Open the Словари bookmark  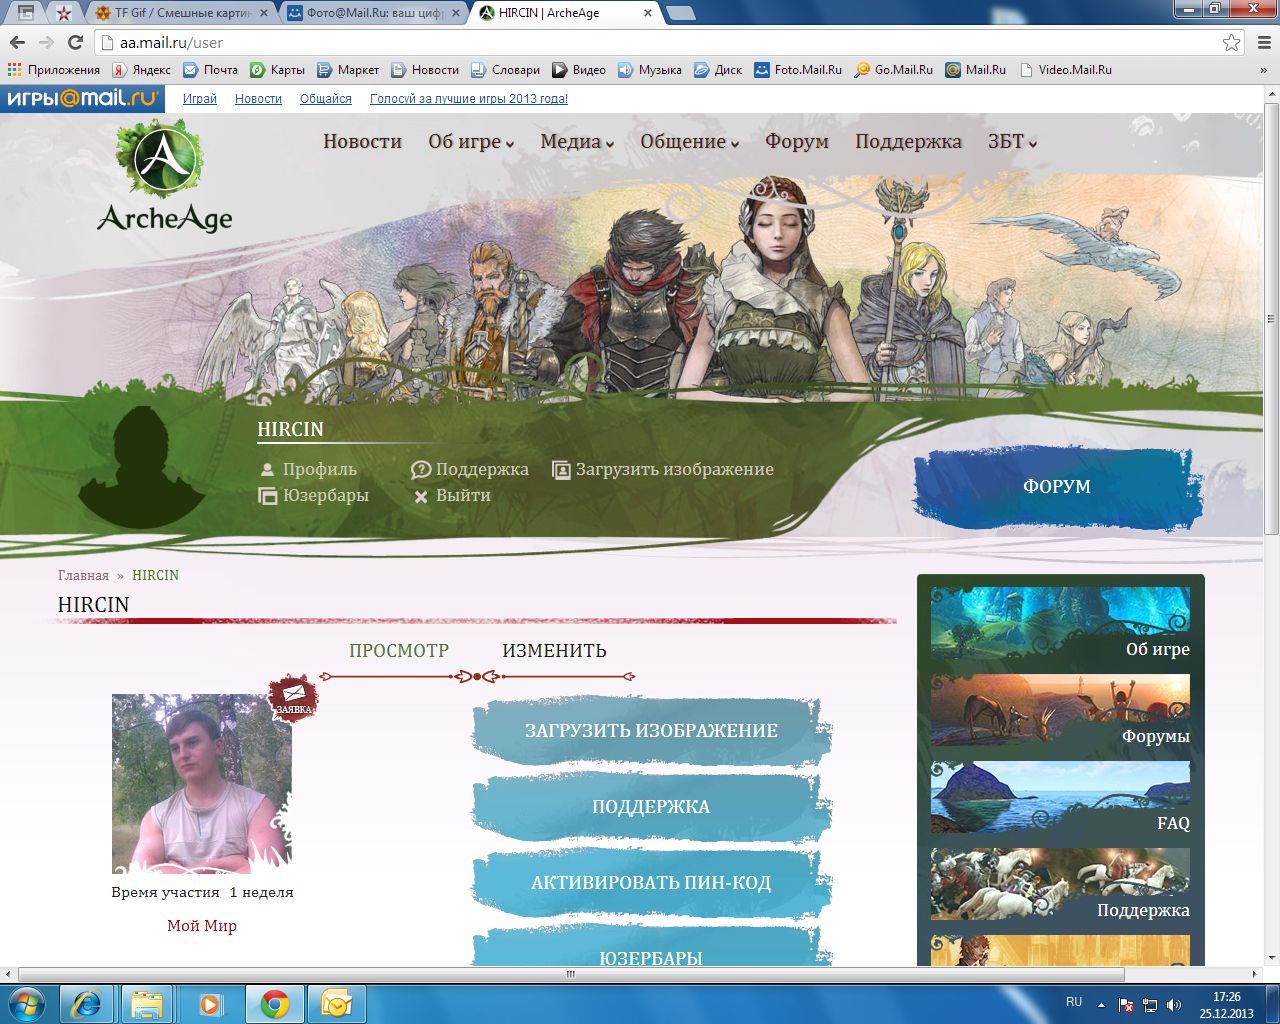coord(505,70)
